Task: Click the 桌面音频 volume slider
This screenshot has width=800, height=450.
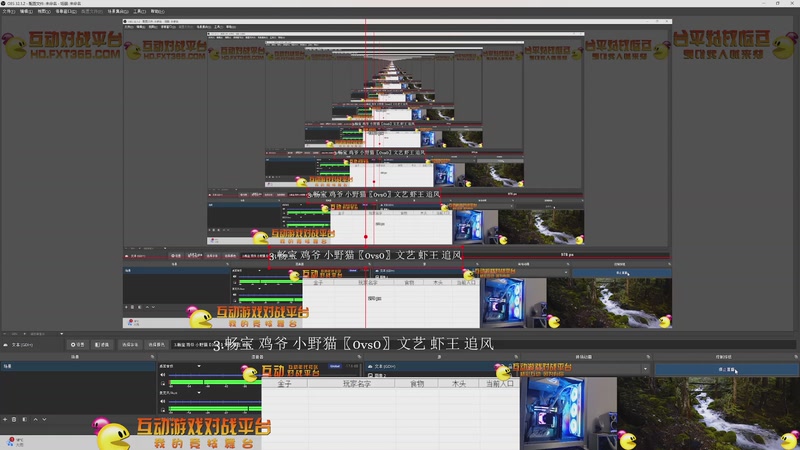Action: coord(214,375)
